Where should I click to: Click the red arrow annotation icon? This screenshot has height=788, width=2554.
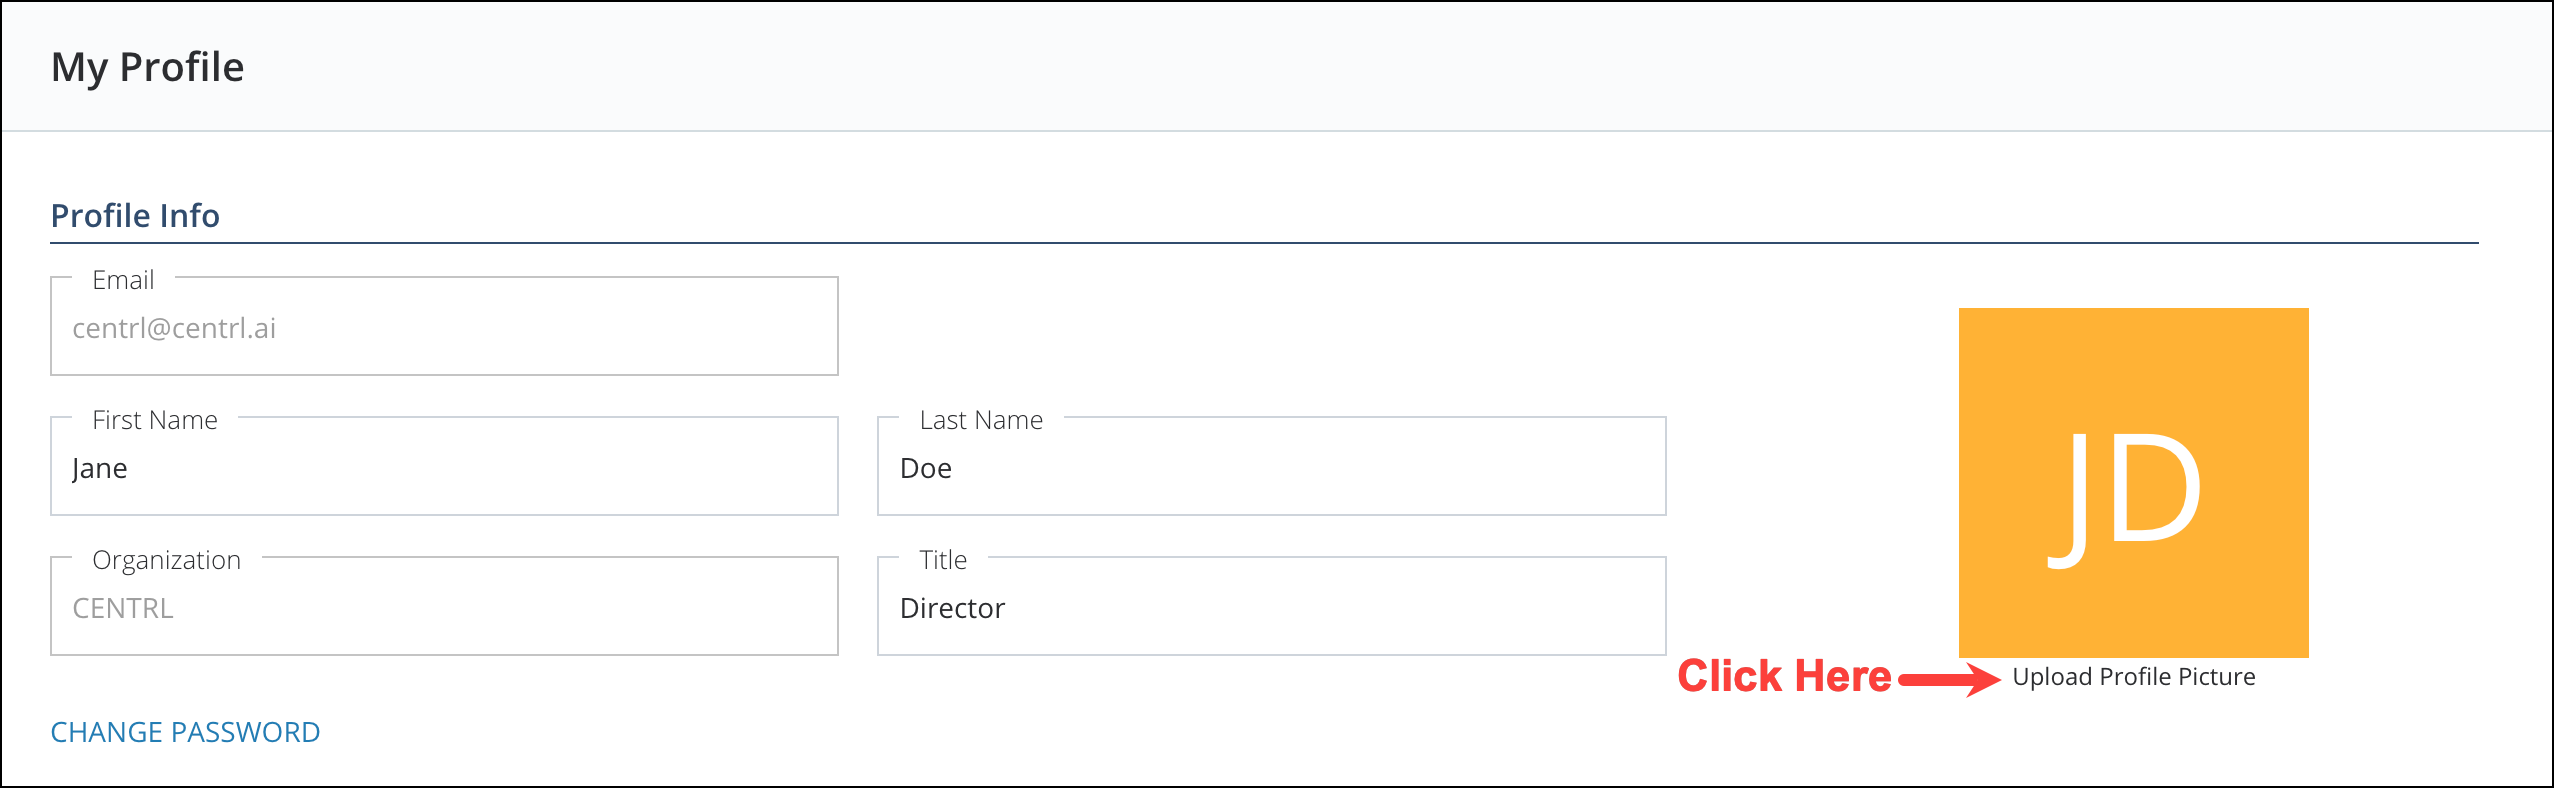[x=1948, y=679]
